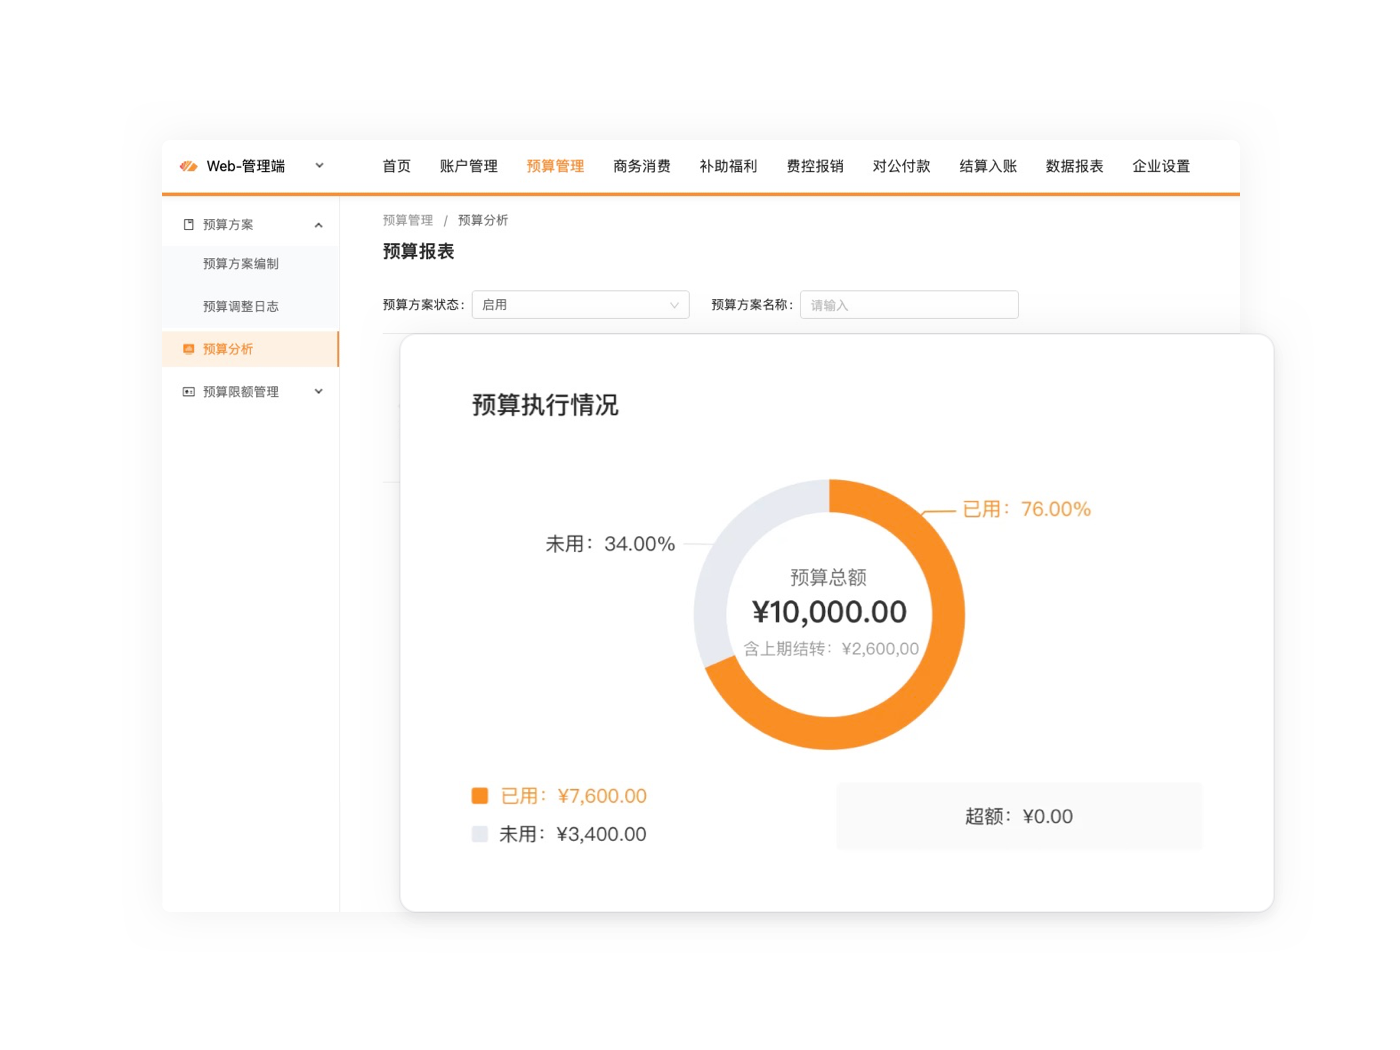Click the orange Web-管理端 logo icon
This screenshot has width=1400, height=1050.
click(188, 166)
